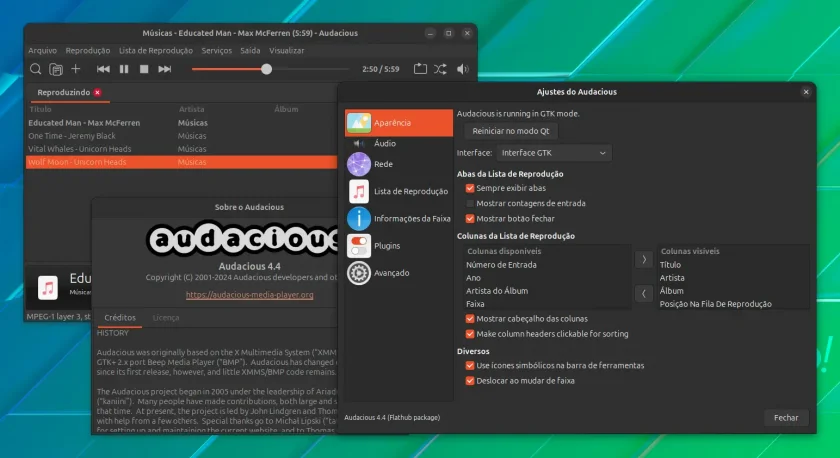This screenshot has width=840, height=458.
Task: Open Informações da Faixa settings category
Action: 399,219
